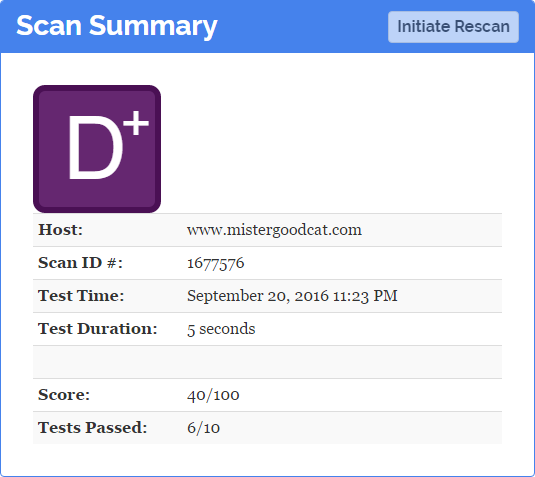
Task: Select the www.mistergoodcat.com host value
Action: point(274,230)
